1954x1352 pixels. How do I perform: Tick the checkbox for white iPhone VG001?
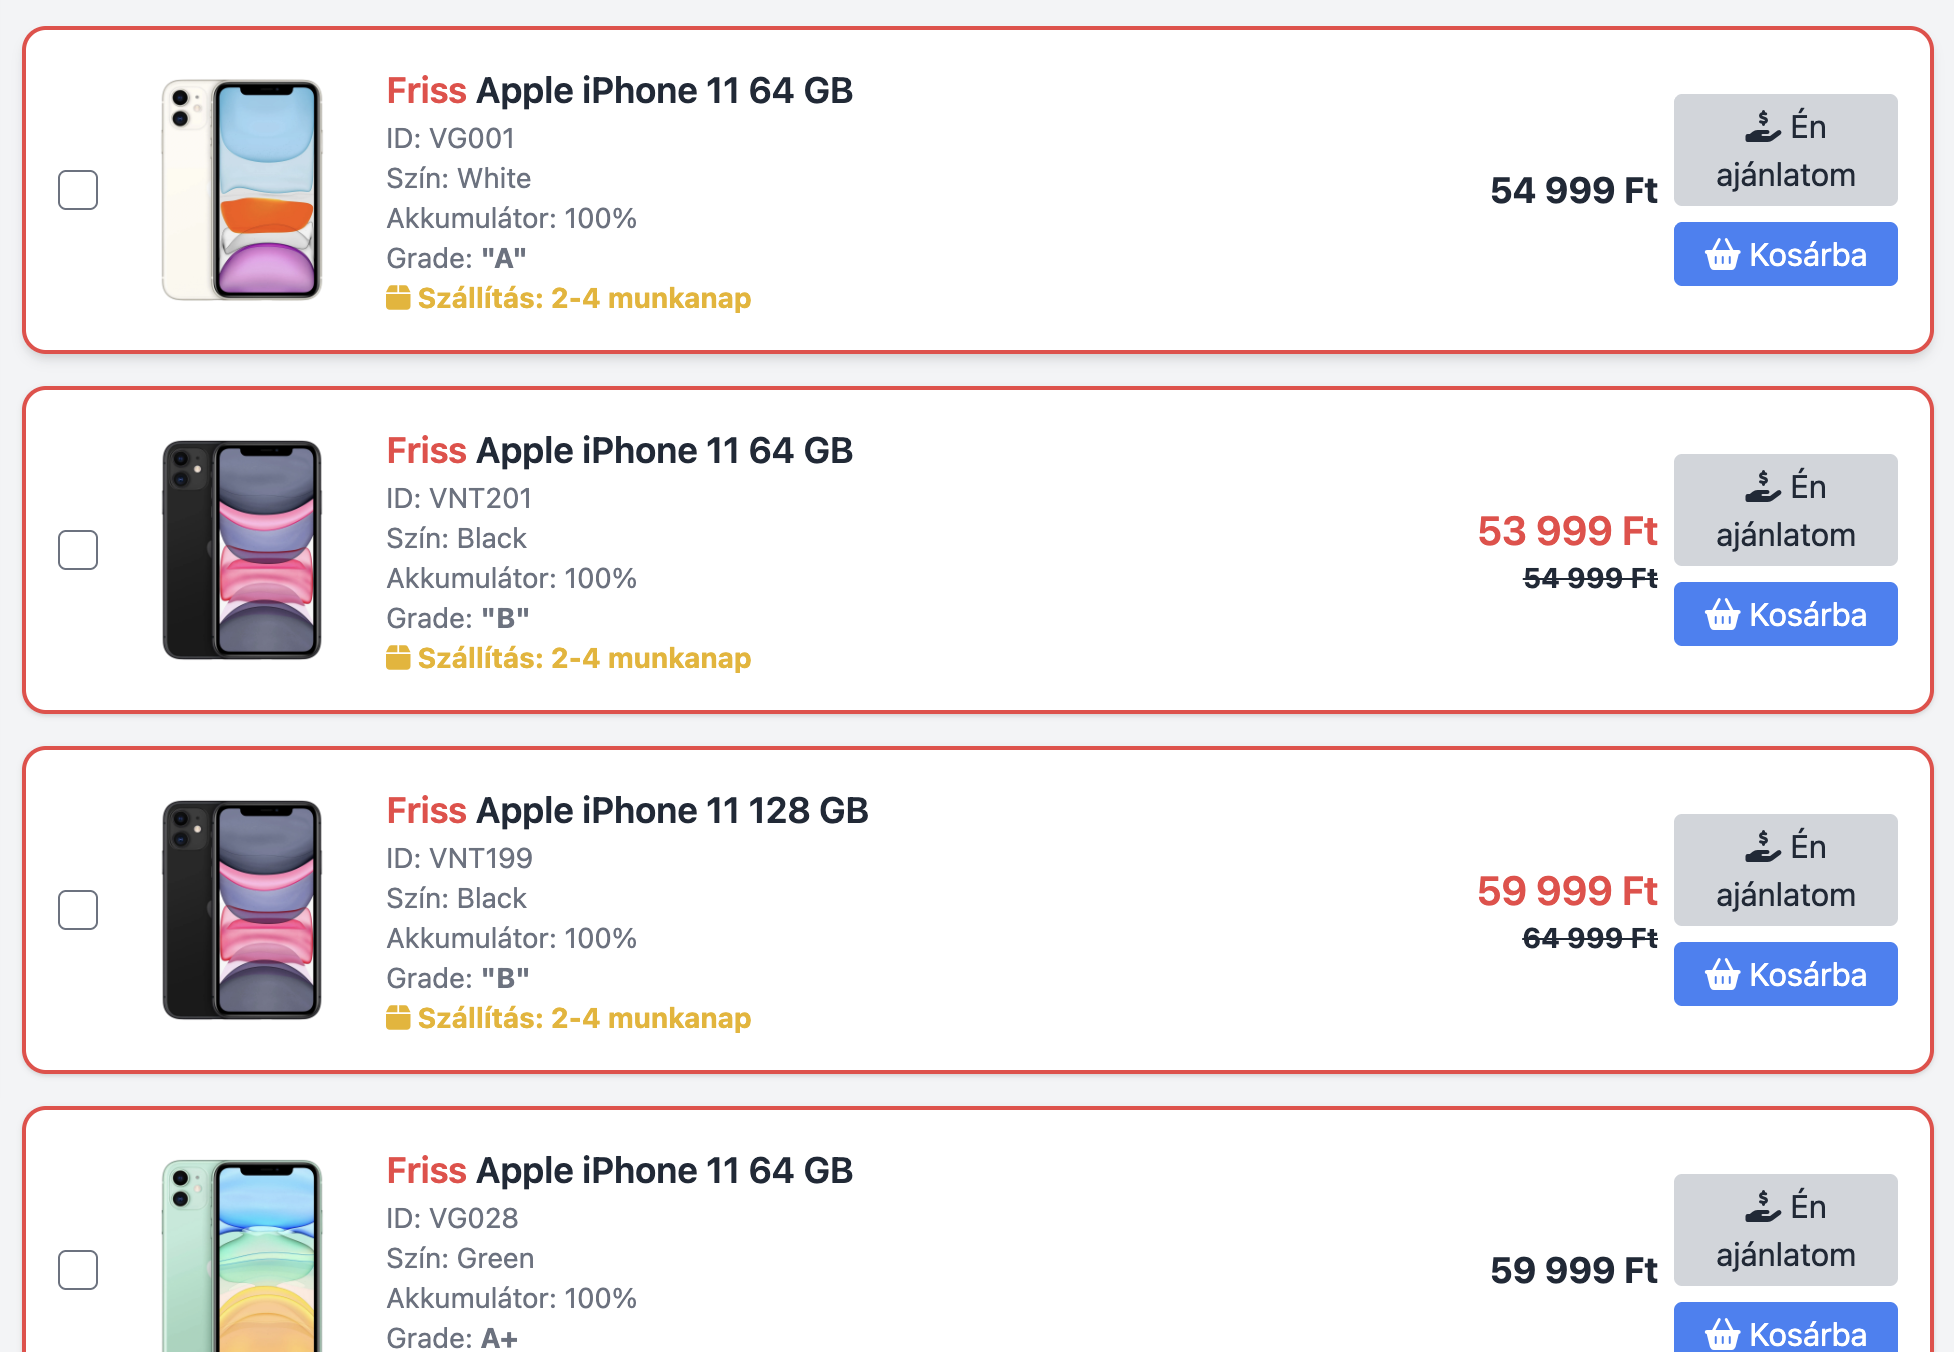click(x=78, y=190)
